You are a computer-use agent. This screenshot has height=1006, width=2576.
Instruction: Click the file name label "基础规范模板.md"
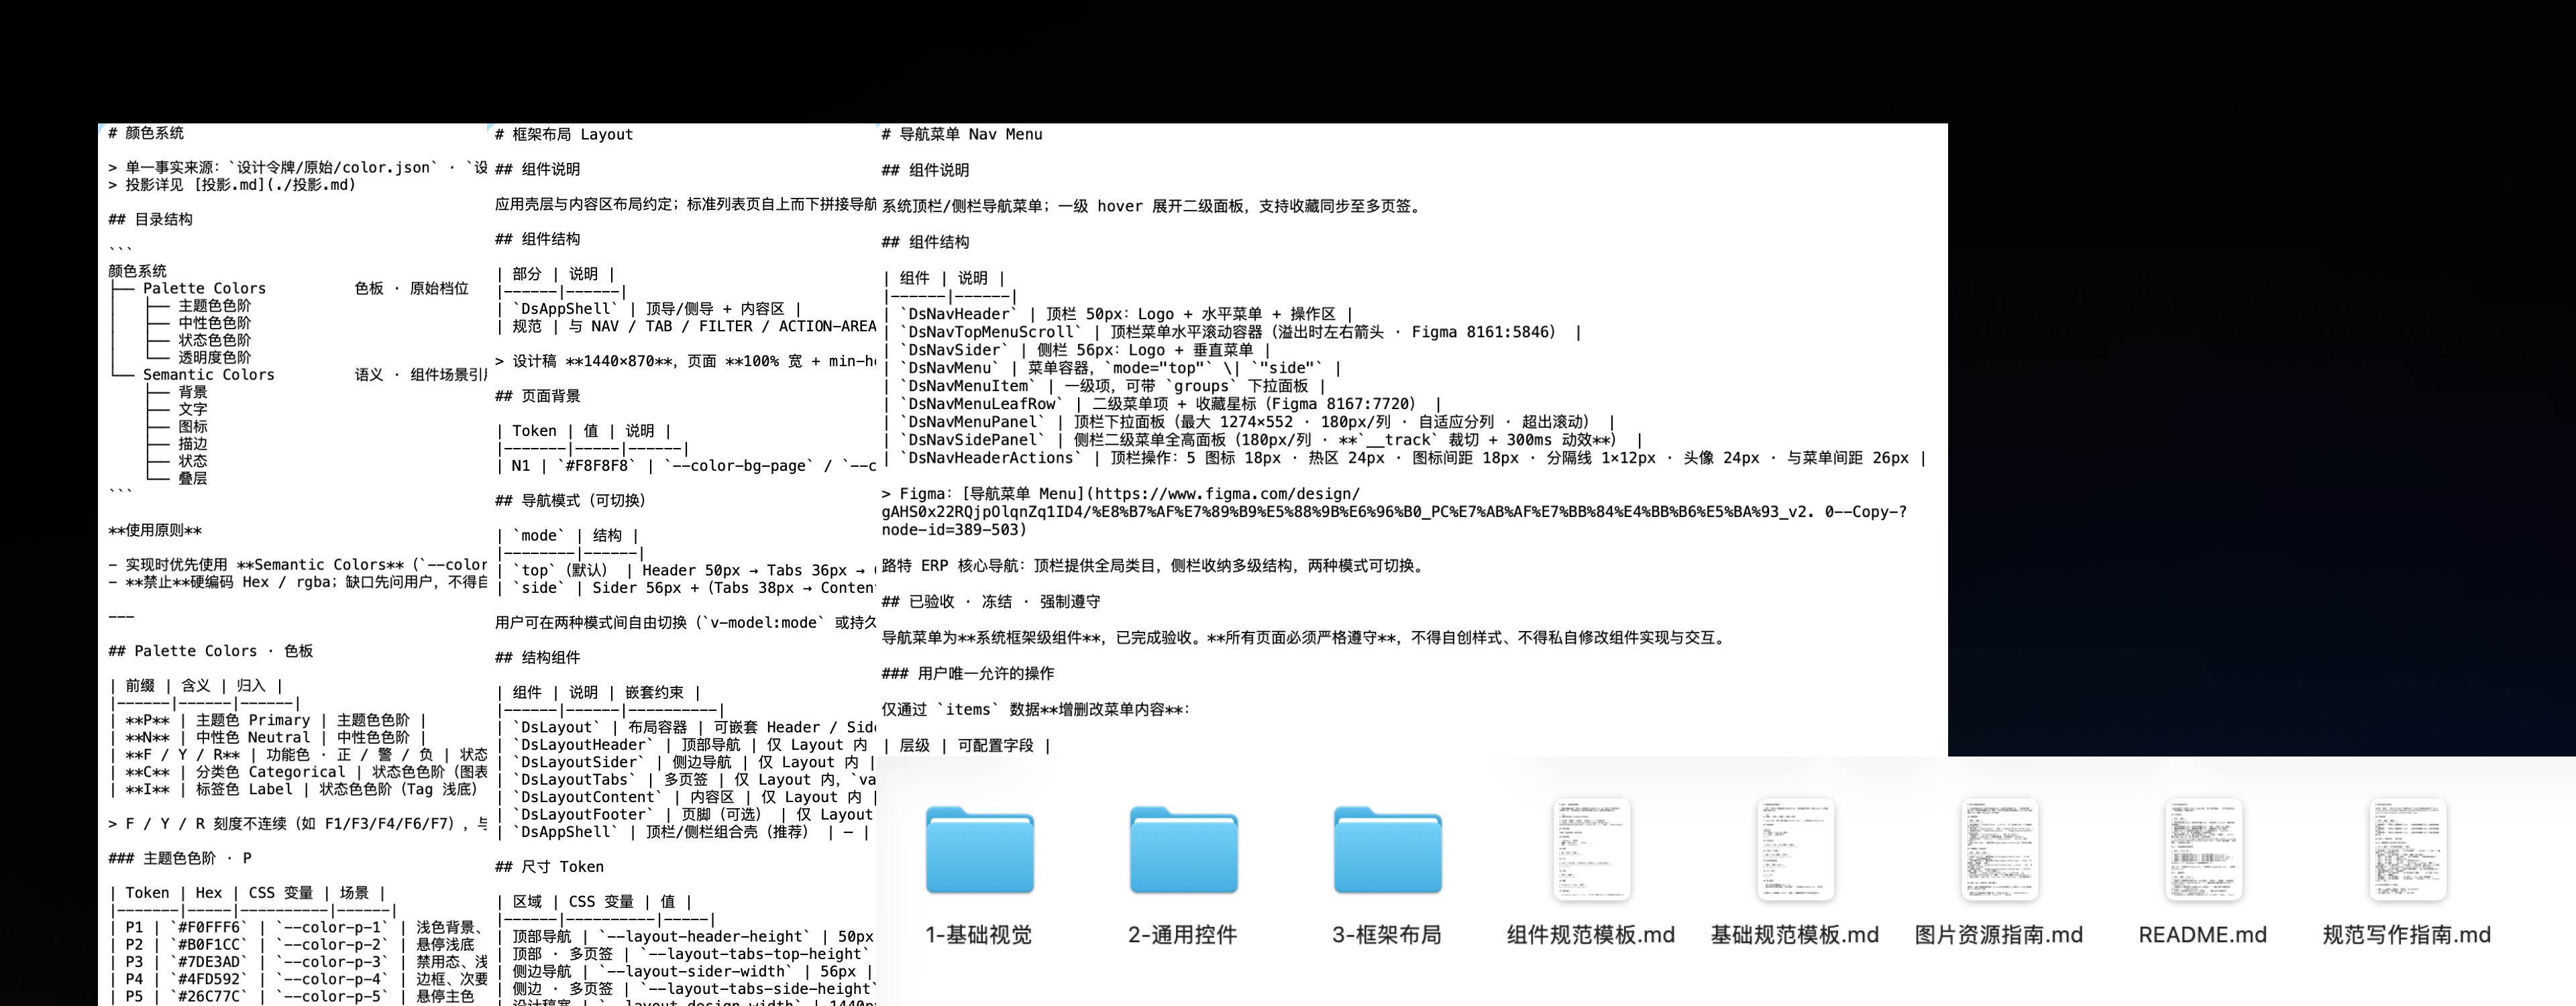(x=1795, y=935)
